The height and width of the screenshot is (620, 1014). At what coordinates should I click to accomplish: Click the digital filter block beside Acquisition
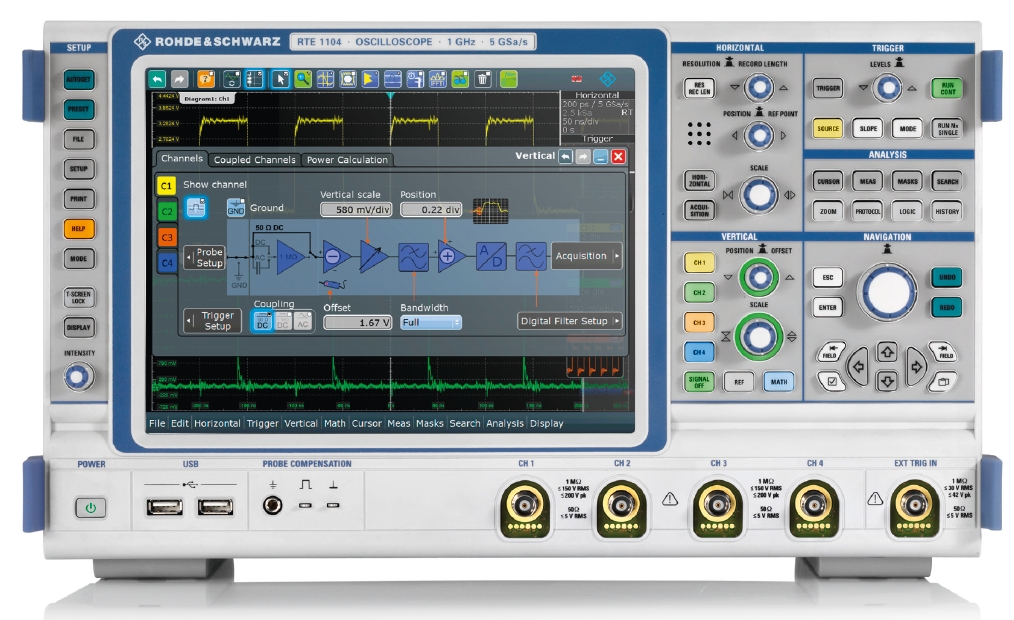point(531,256)
